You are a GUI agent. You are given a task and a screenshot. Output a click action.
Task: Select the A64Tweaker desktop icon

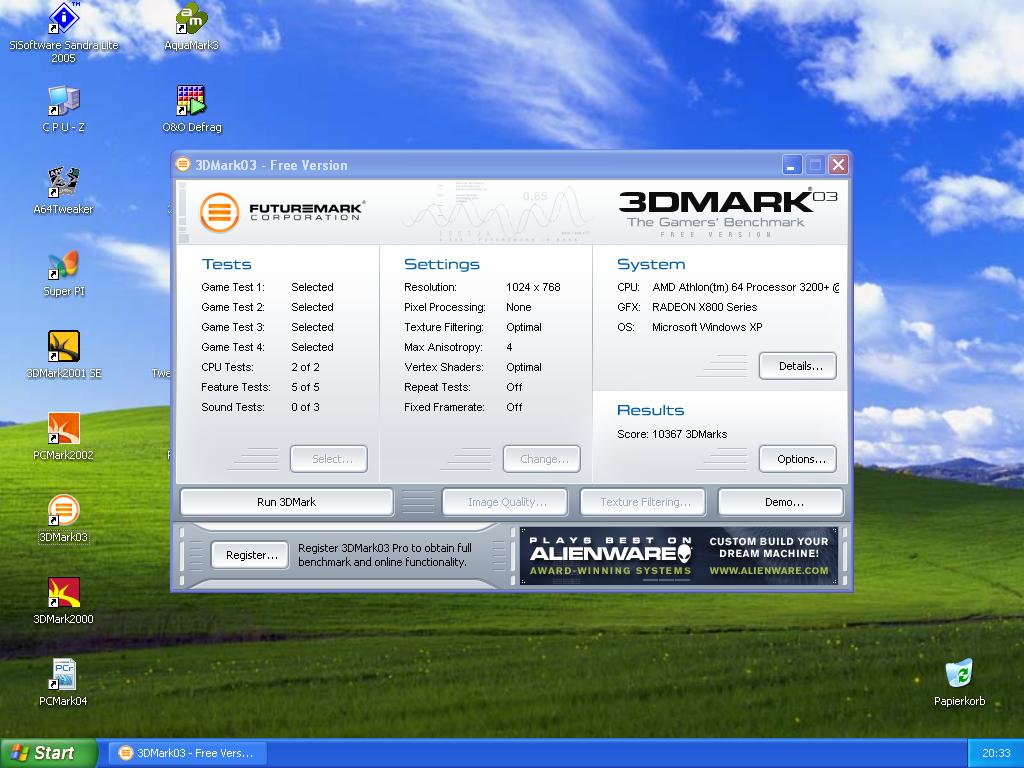(x=63, y=183)
